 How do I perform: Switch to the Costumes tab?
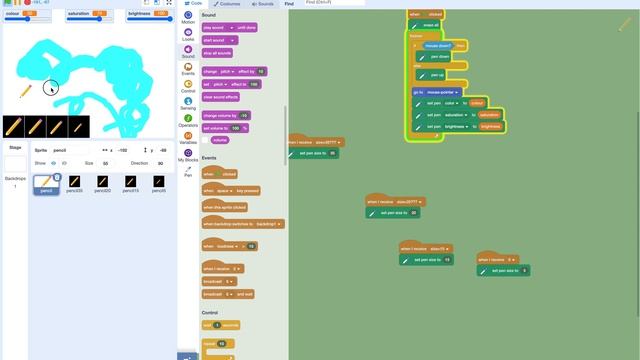[227, 4]
